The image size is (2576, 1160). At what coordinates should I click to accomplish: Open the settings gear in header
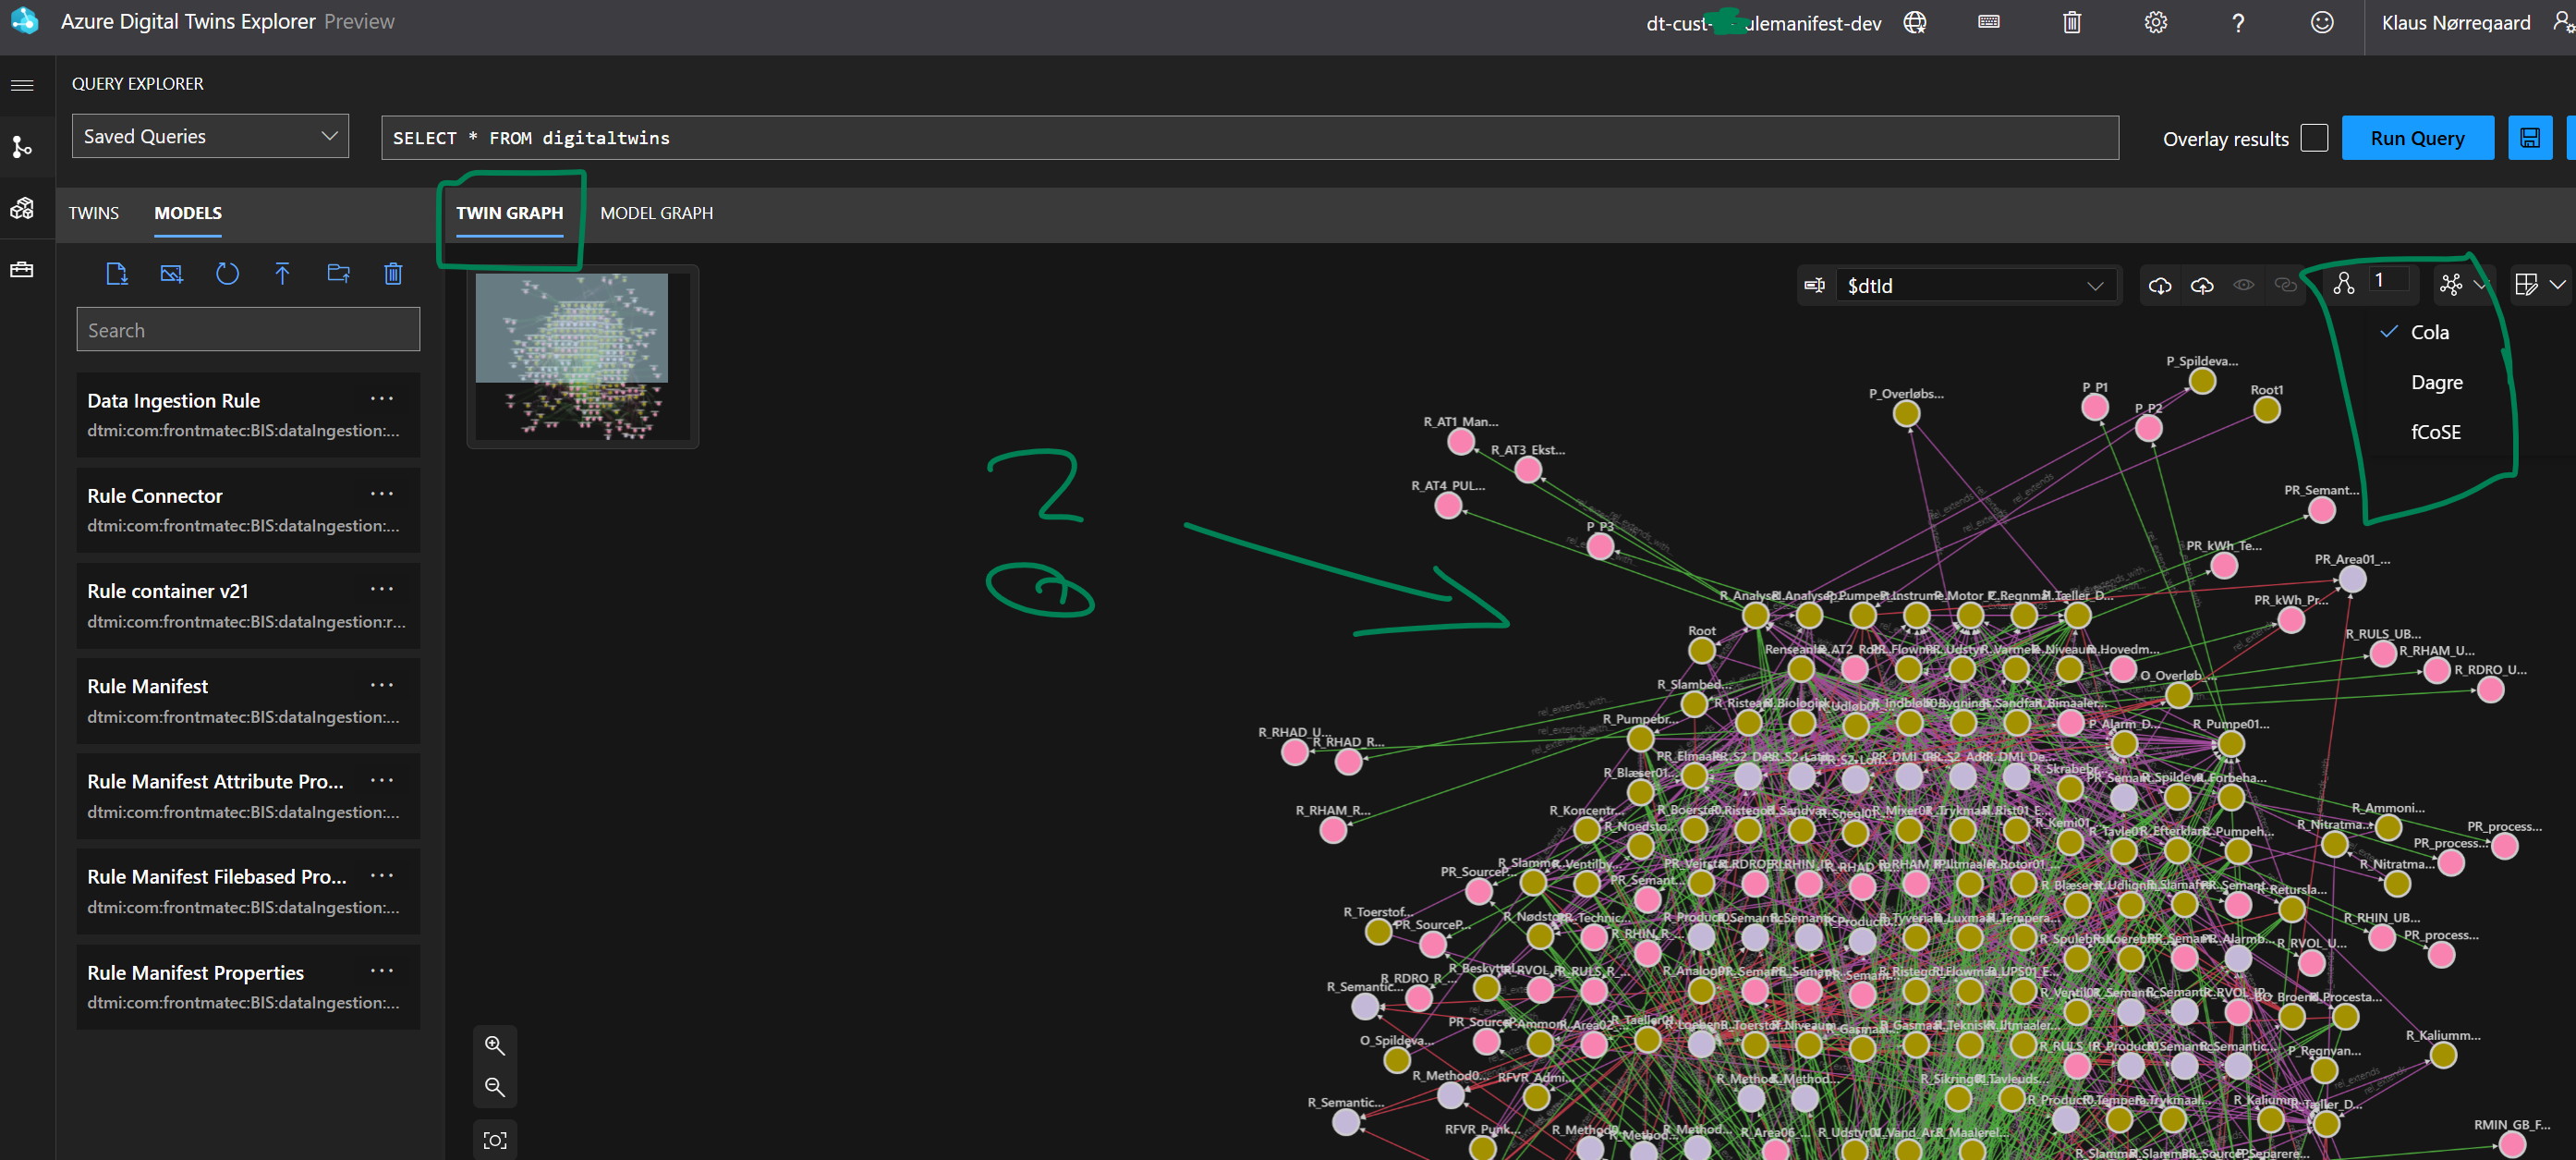click(2155, 22)
